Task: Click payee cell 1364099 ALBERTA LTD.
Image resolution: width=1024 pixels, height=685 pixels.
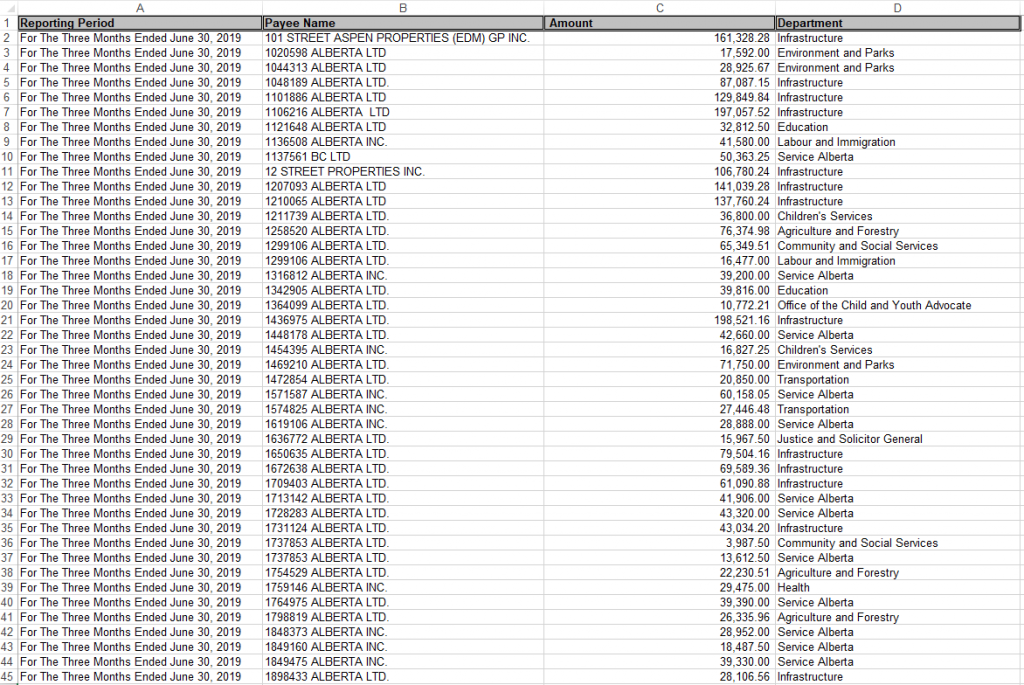Action: [x=403, y=305]
